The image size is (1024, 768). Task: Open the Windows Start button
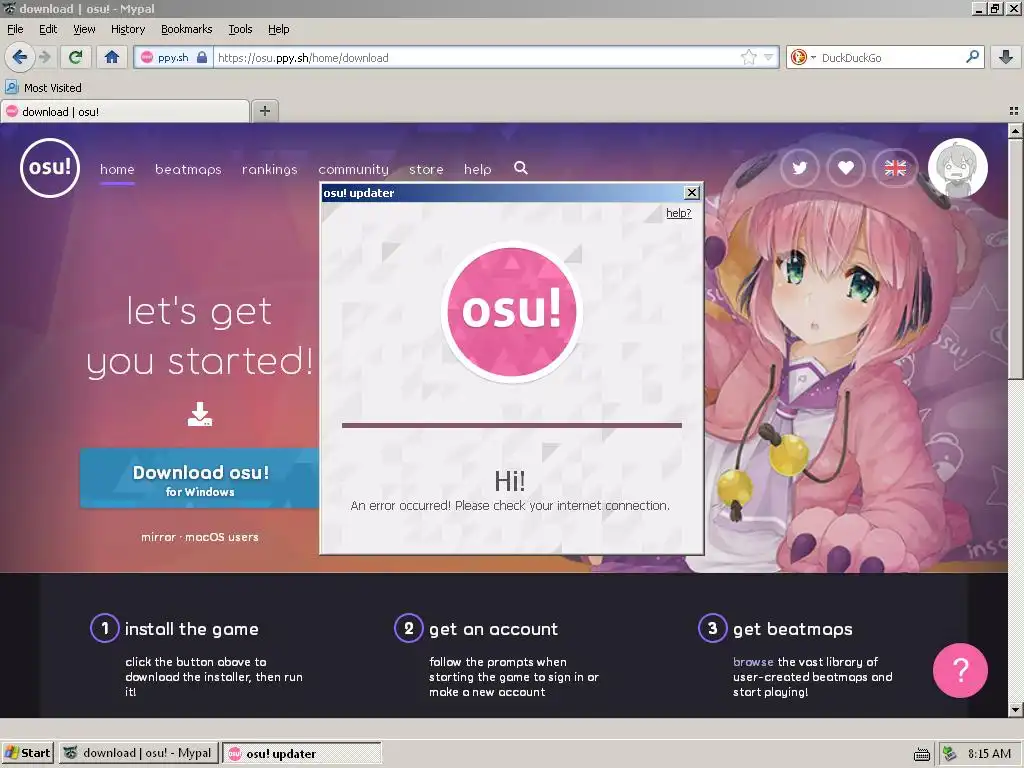pos(27,753)
